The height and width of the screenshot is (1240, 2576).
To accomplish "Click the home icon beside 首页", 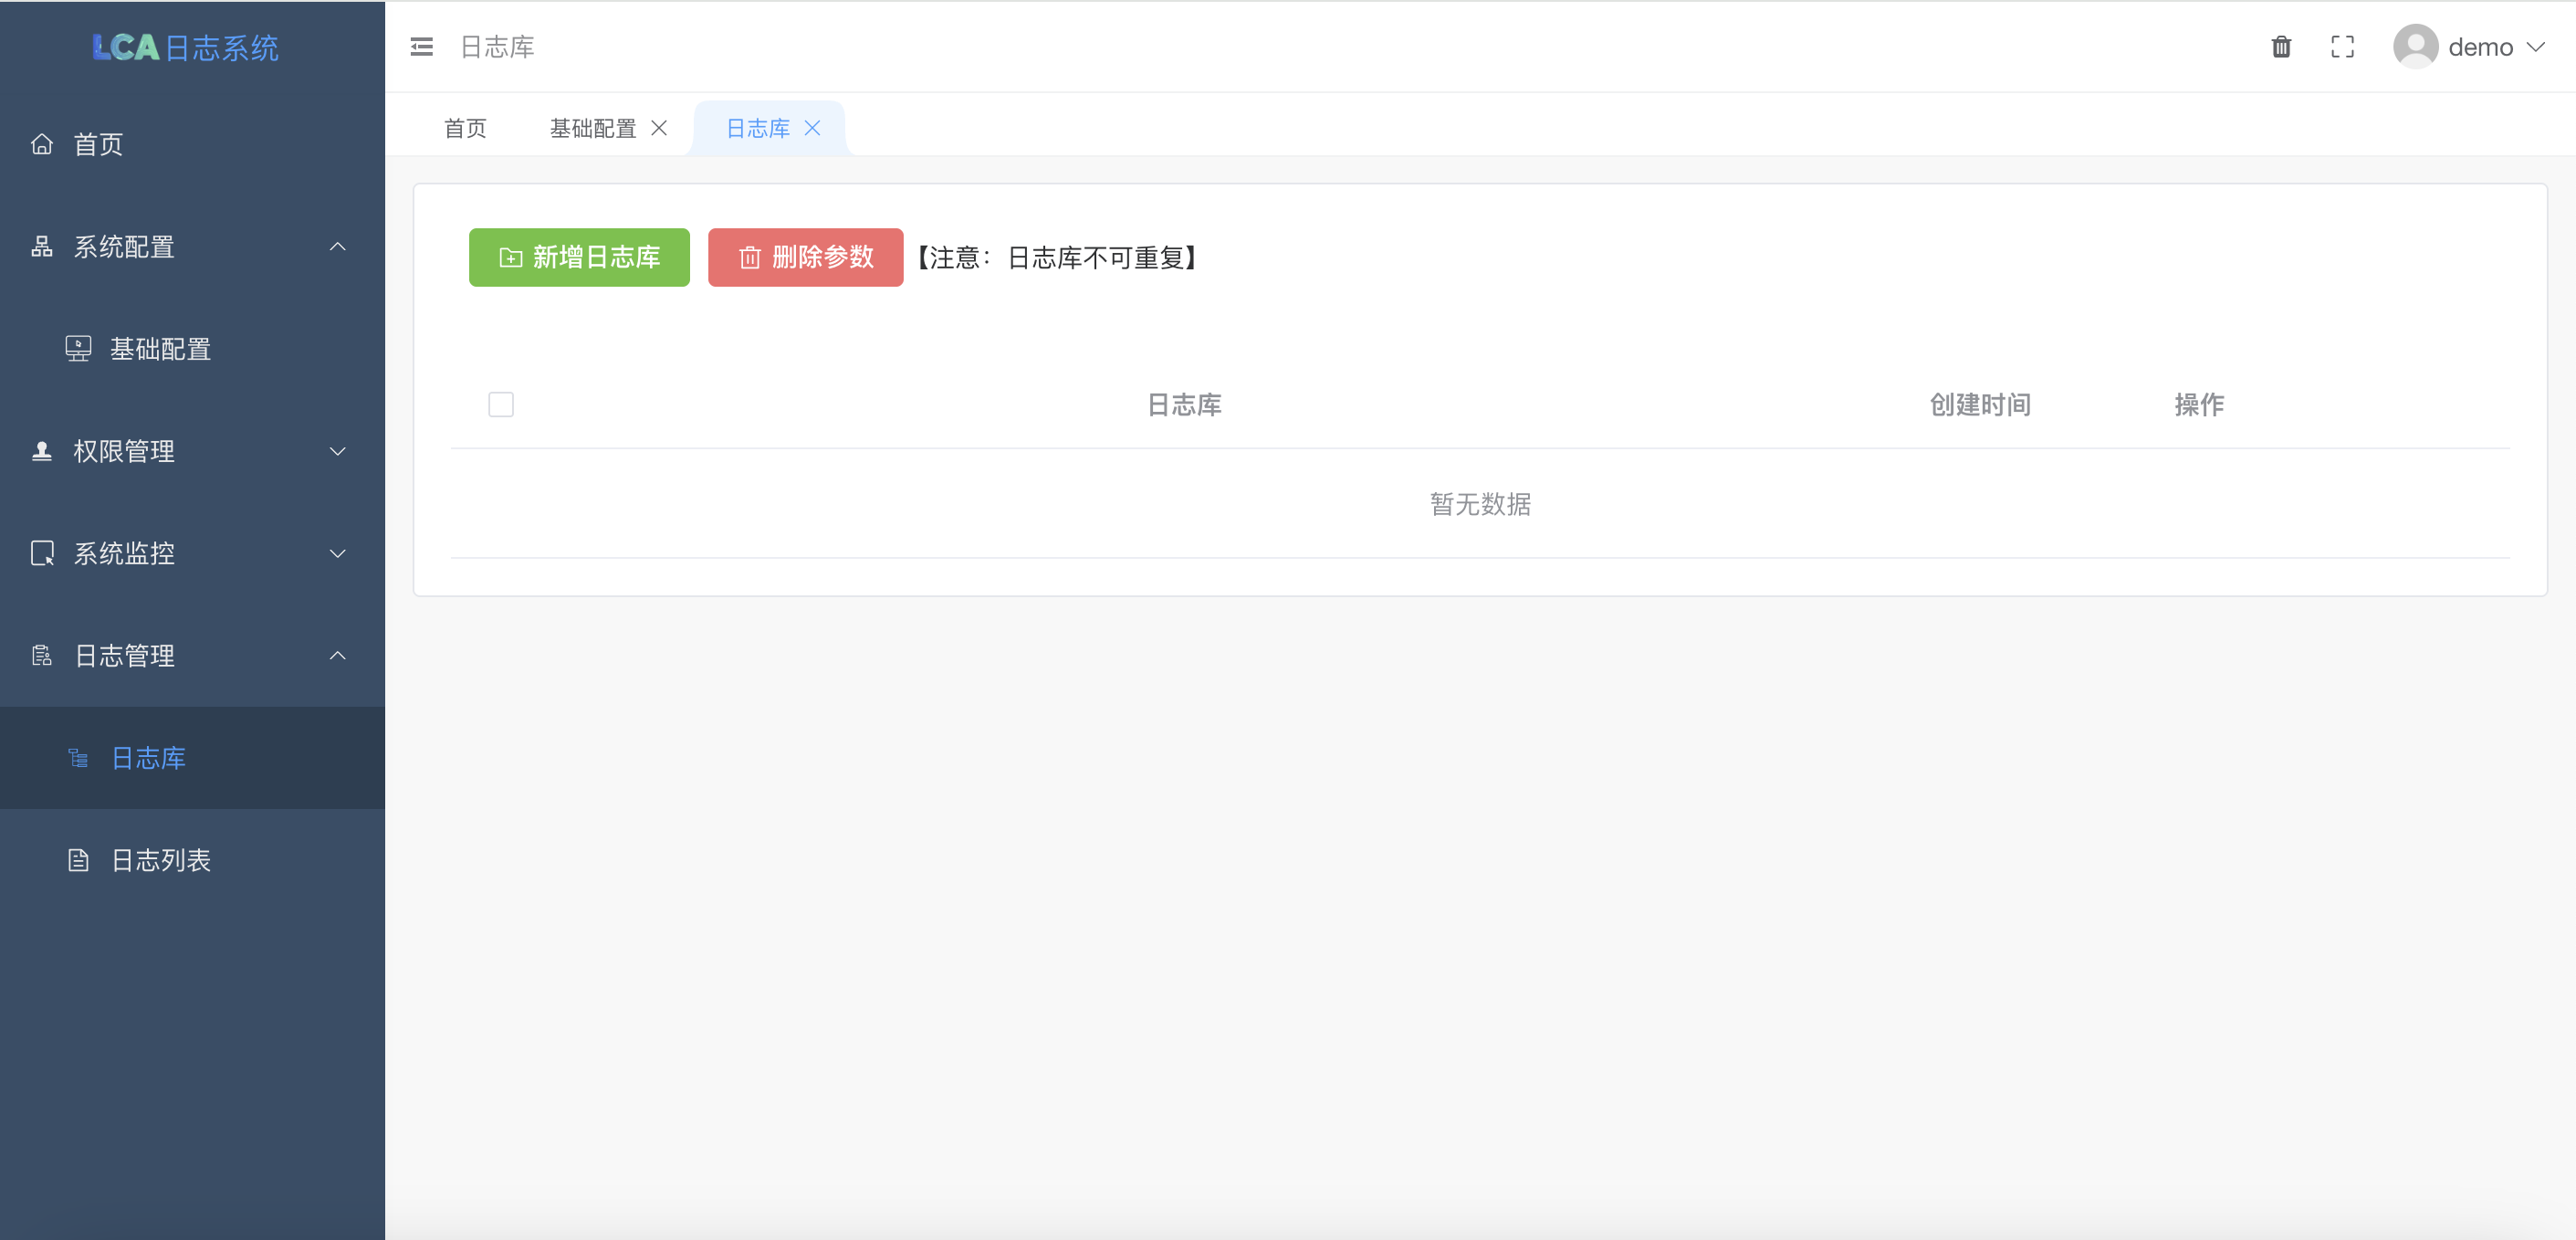I will (x=42, y=144).
